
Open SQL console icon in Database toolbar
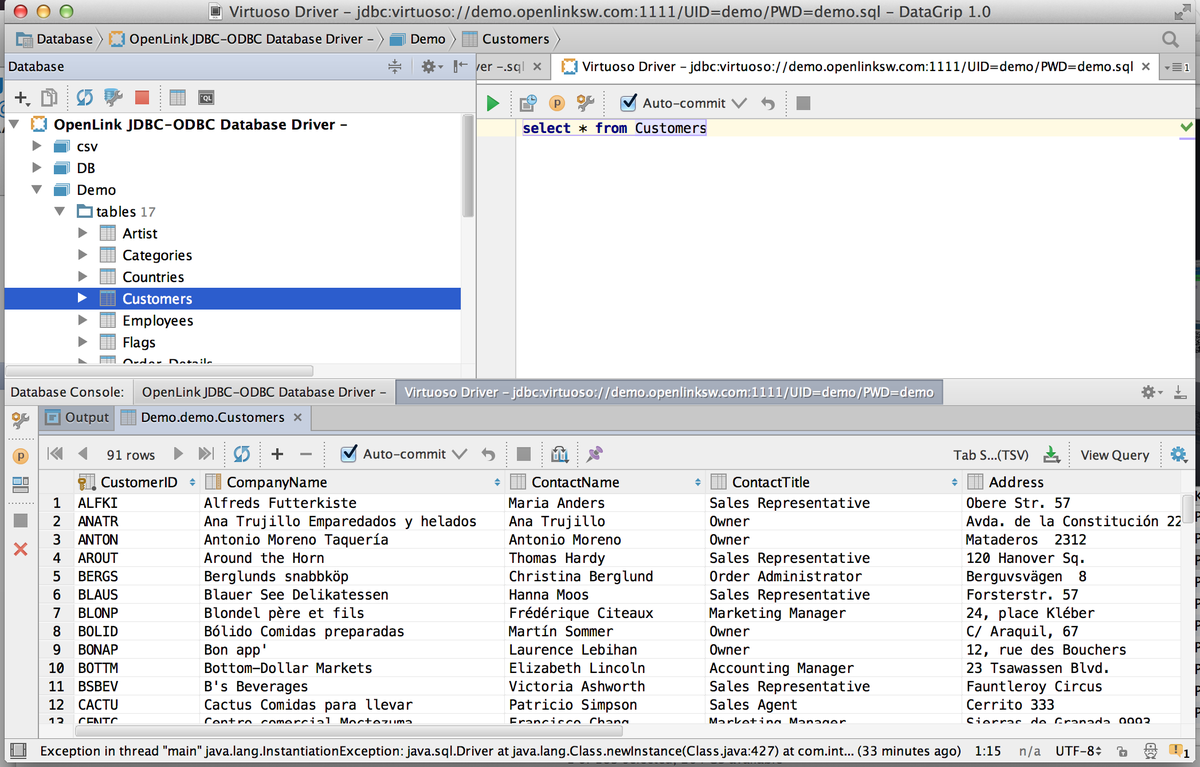coord(206,98)
